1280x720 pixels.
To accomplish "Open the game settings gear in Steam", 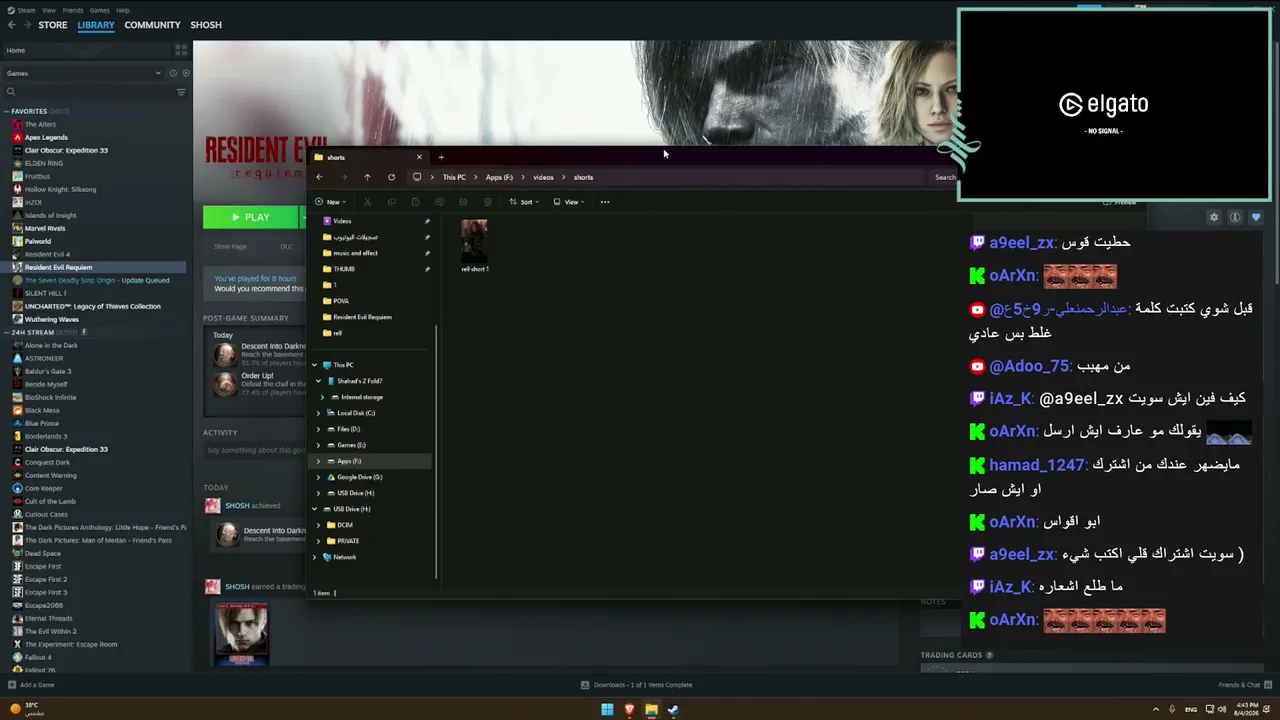I will pos(1214,217).
